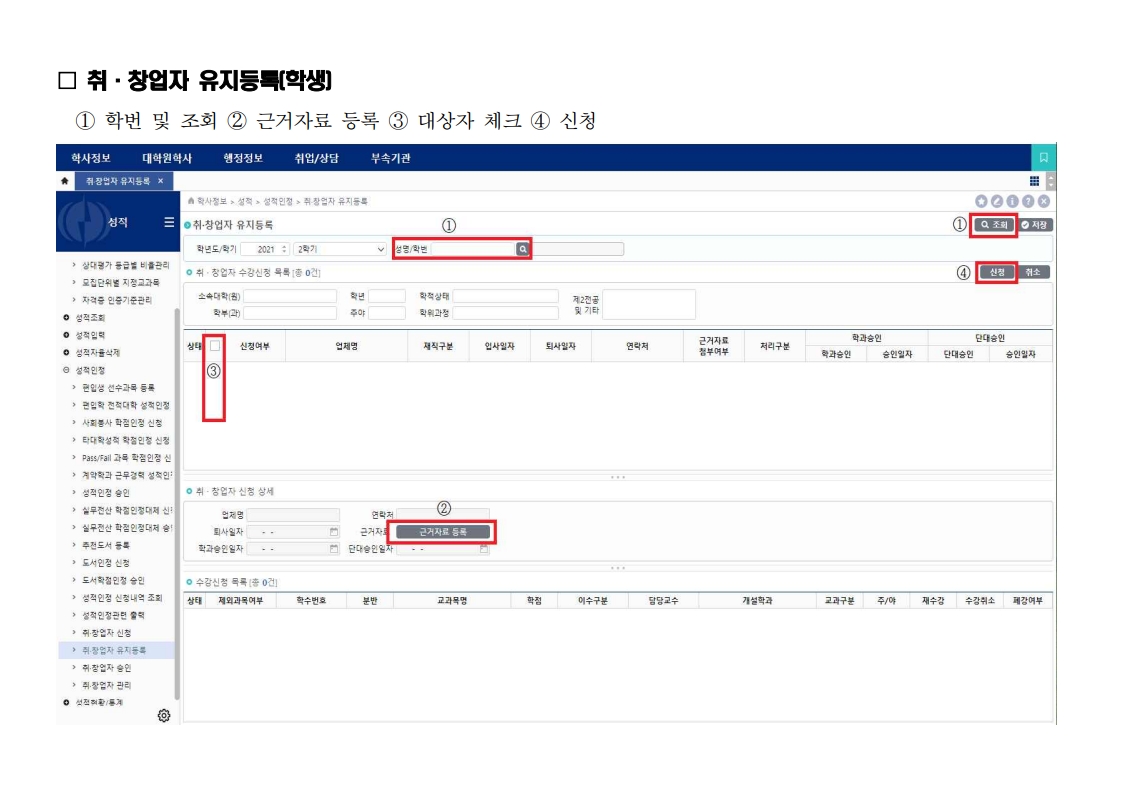Viewport: 1121px width, 793px height.
Task: Select 취·창업자 승인 in sidebar
Action: (x=106, y=668)
